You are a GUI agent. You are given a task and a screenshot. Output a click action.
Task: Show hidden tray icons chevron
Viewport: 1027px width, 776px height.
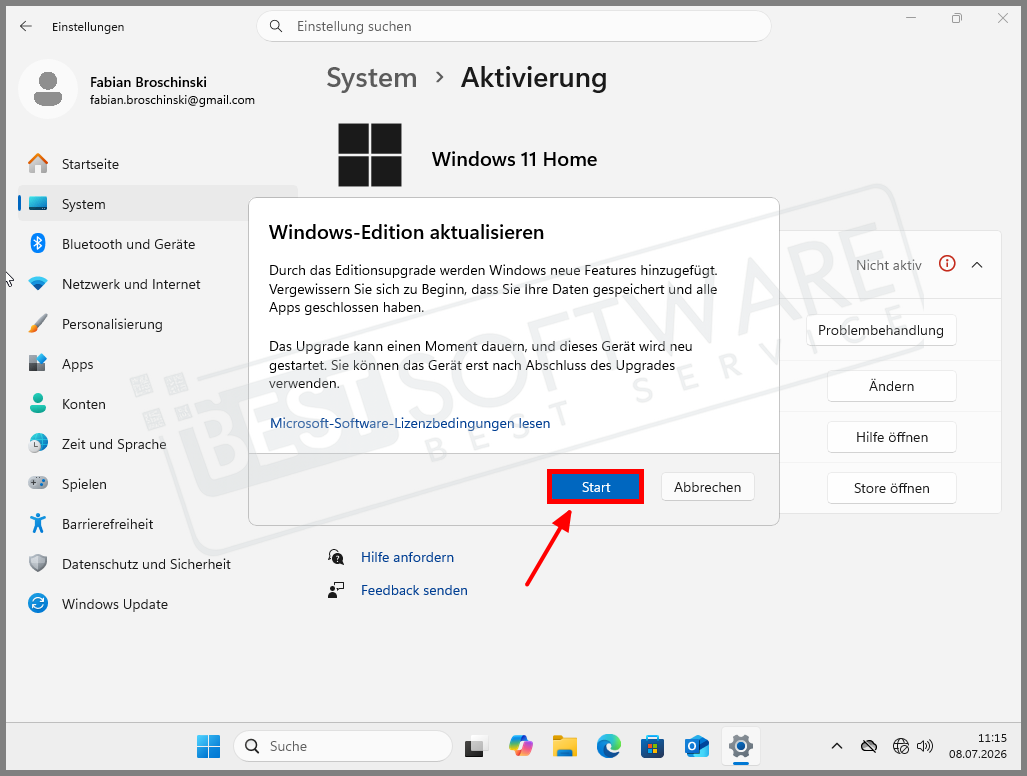coord(836,746)
